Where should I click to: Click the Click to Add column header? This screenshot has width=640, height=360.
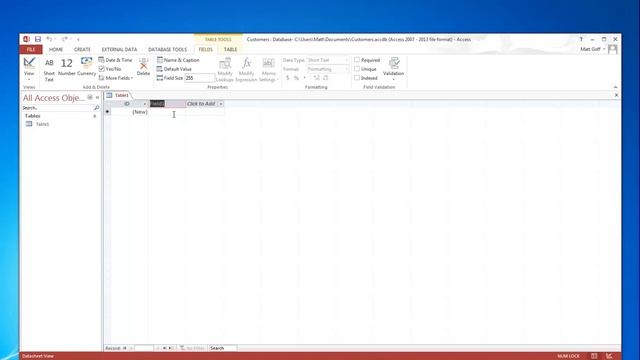pos(201,104)
